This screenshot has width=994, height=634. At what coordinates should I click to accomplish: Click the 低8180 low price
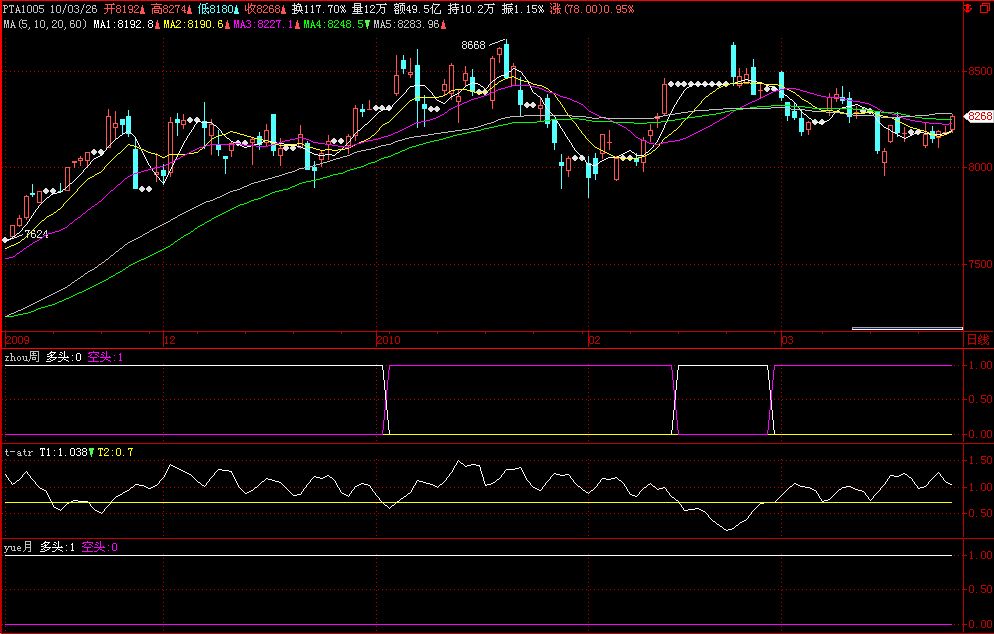215,9
